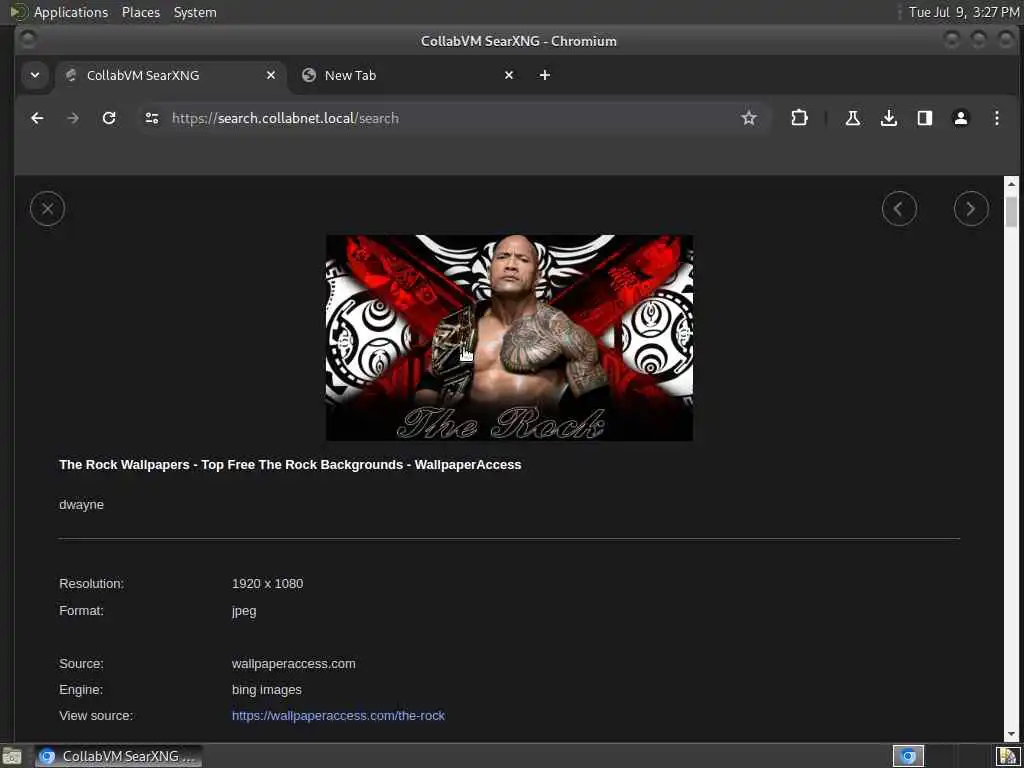This screenshot has height=768, width=1024.
Task: Click the Applications menu logo icon
Action: coord(19,12)
